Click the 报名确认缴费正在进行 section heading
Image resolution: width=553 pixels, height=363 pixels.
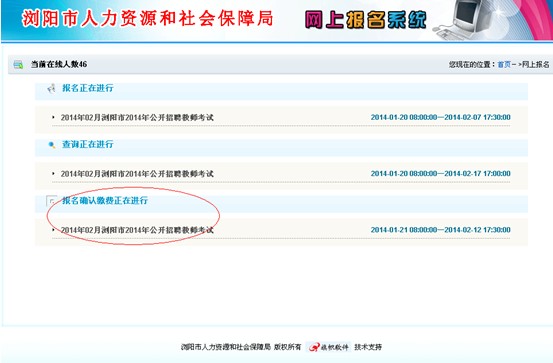pyautogui.click(x=105, y=201)
